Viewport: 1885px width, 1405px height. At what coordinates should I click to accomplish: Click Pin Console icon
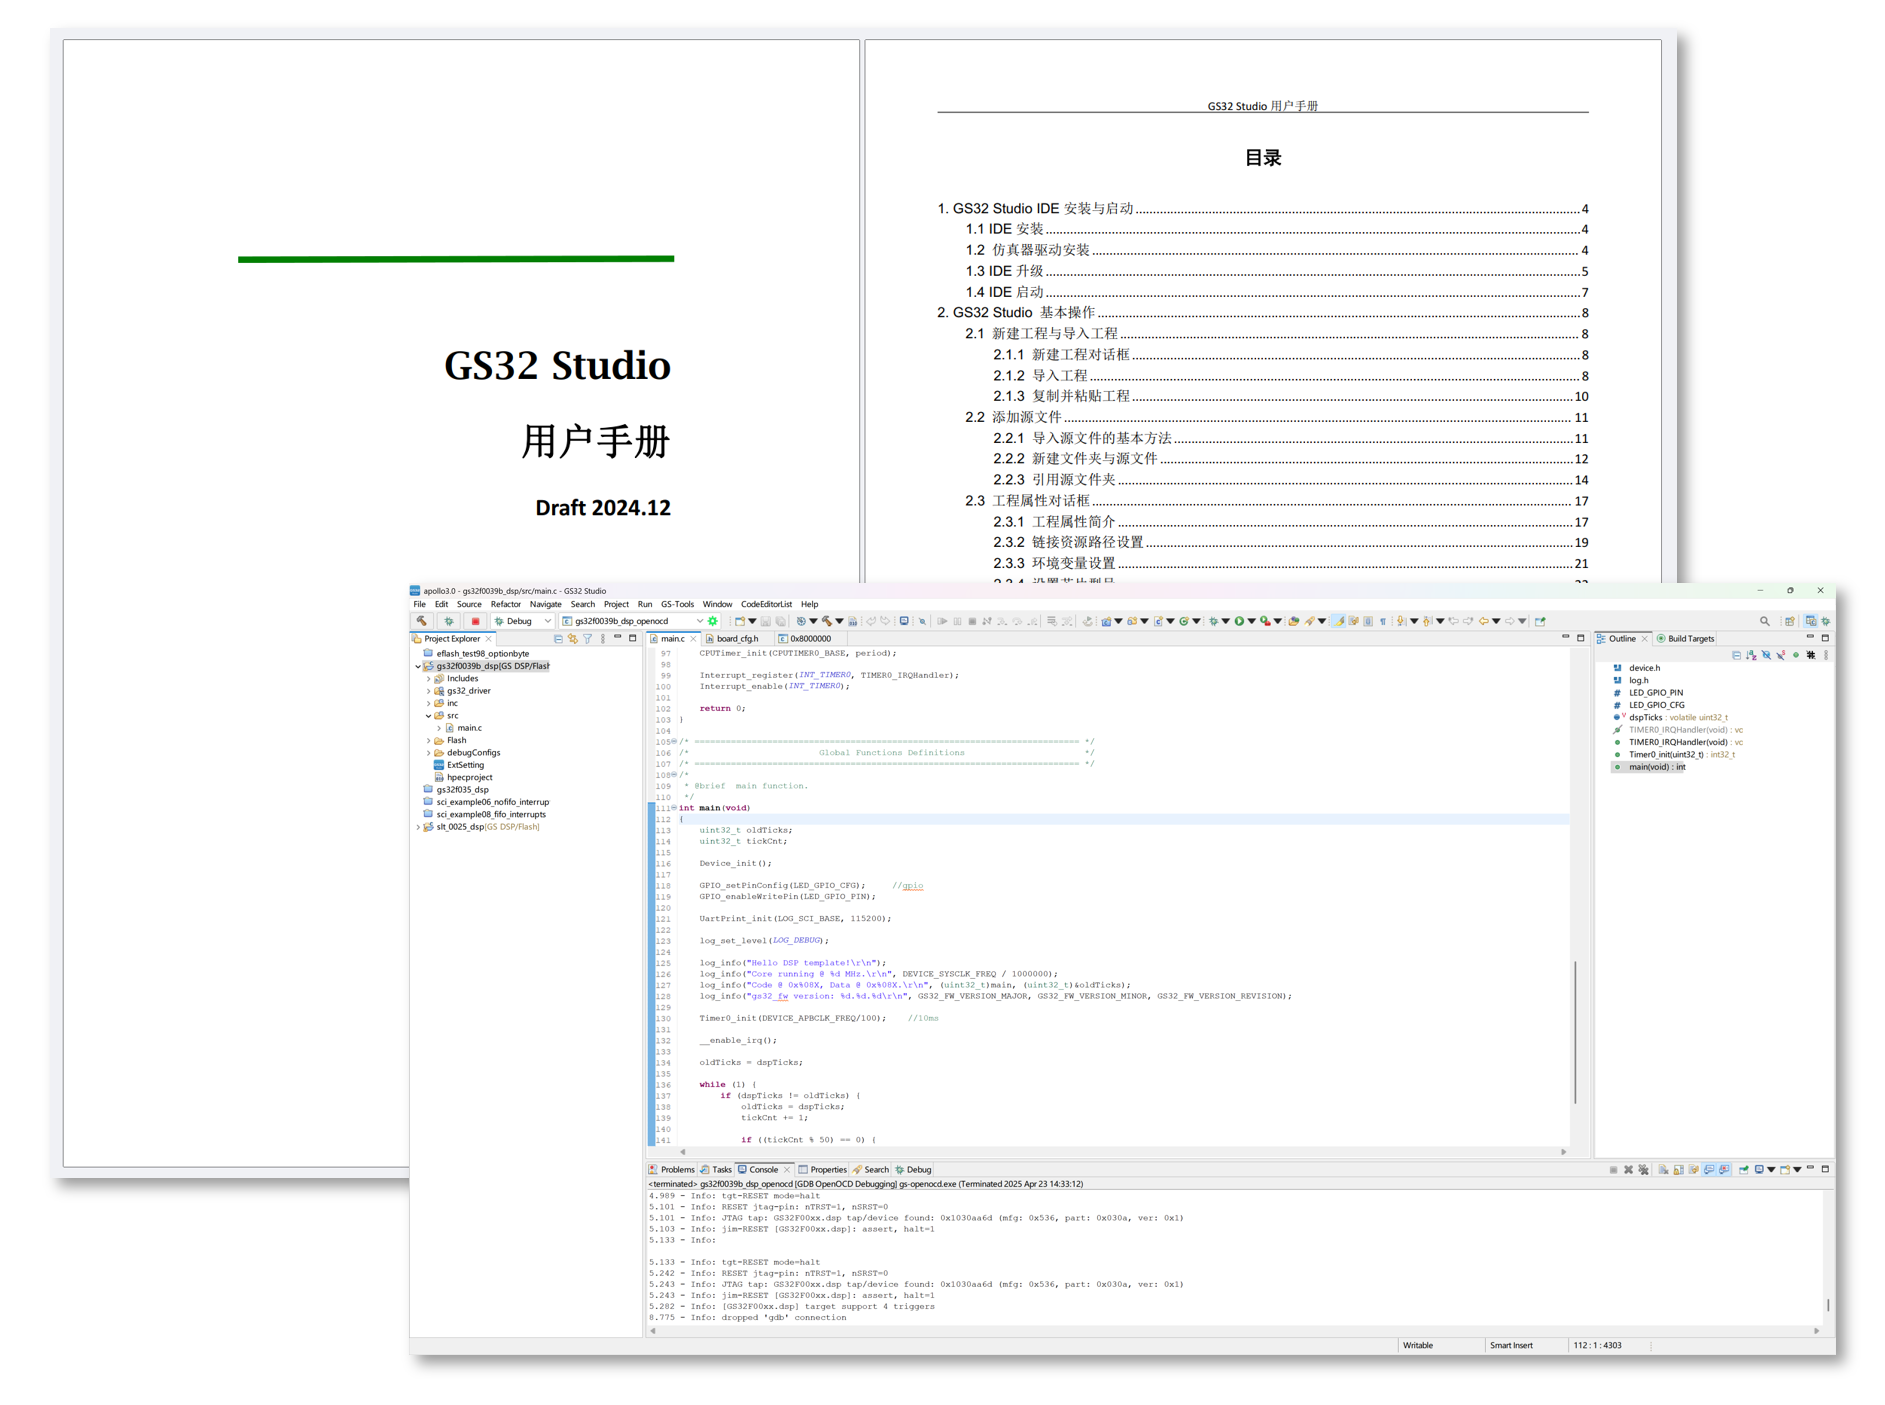point(1743,1169)
